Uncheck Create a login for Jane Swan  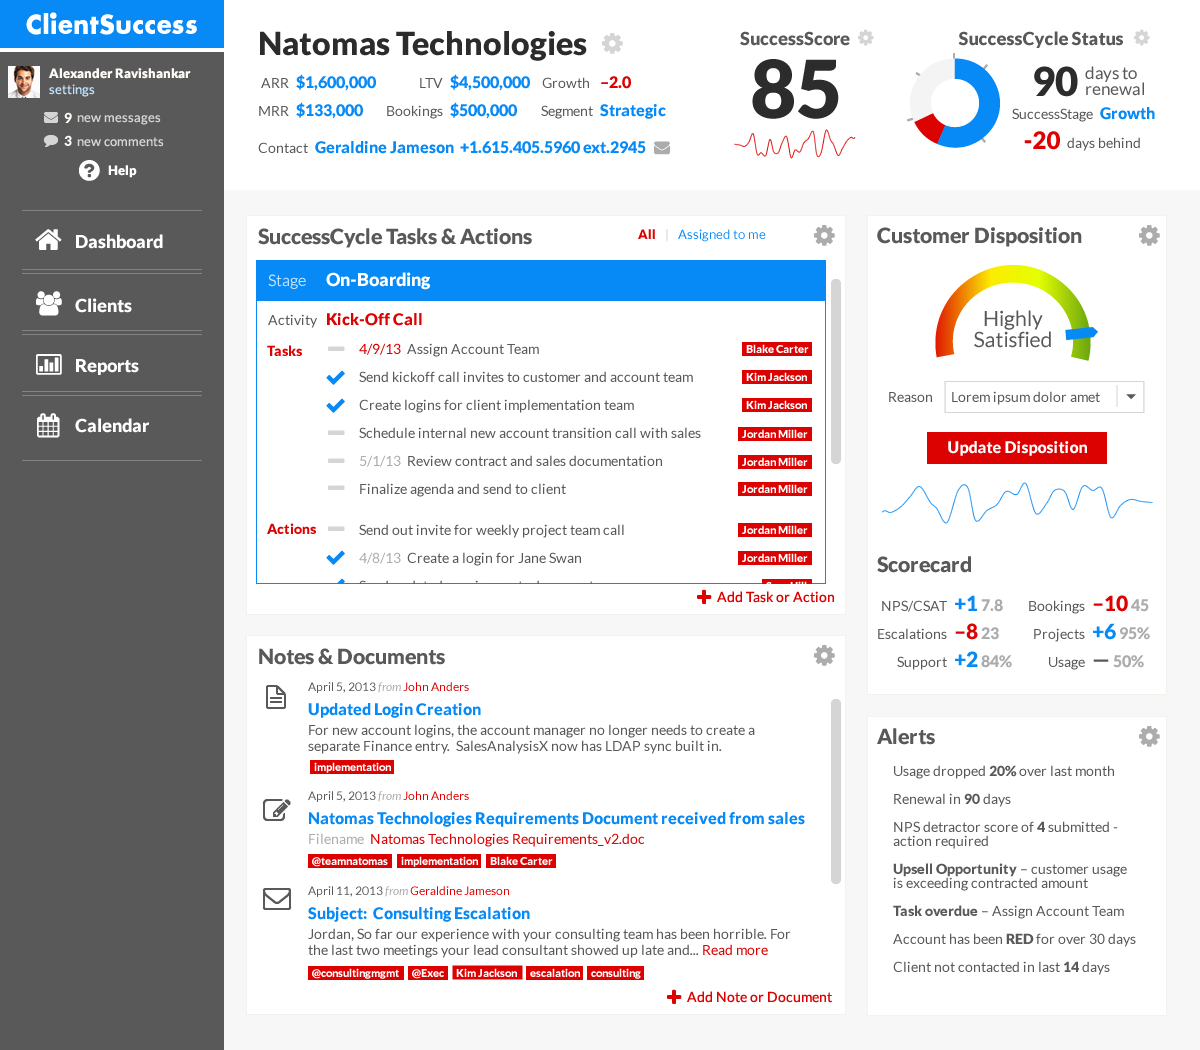click(336, 558)
